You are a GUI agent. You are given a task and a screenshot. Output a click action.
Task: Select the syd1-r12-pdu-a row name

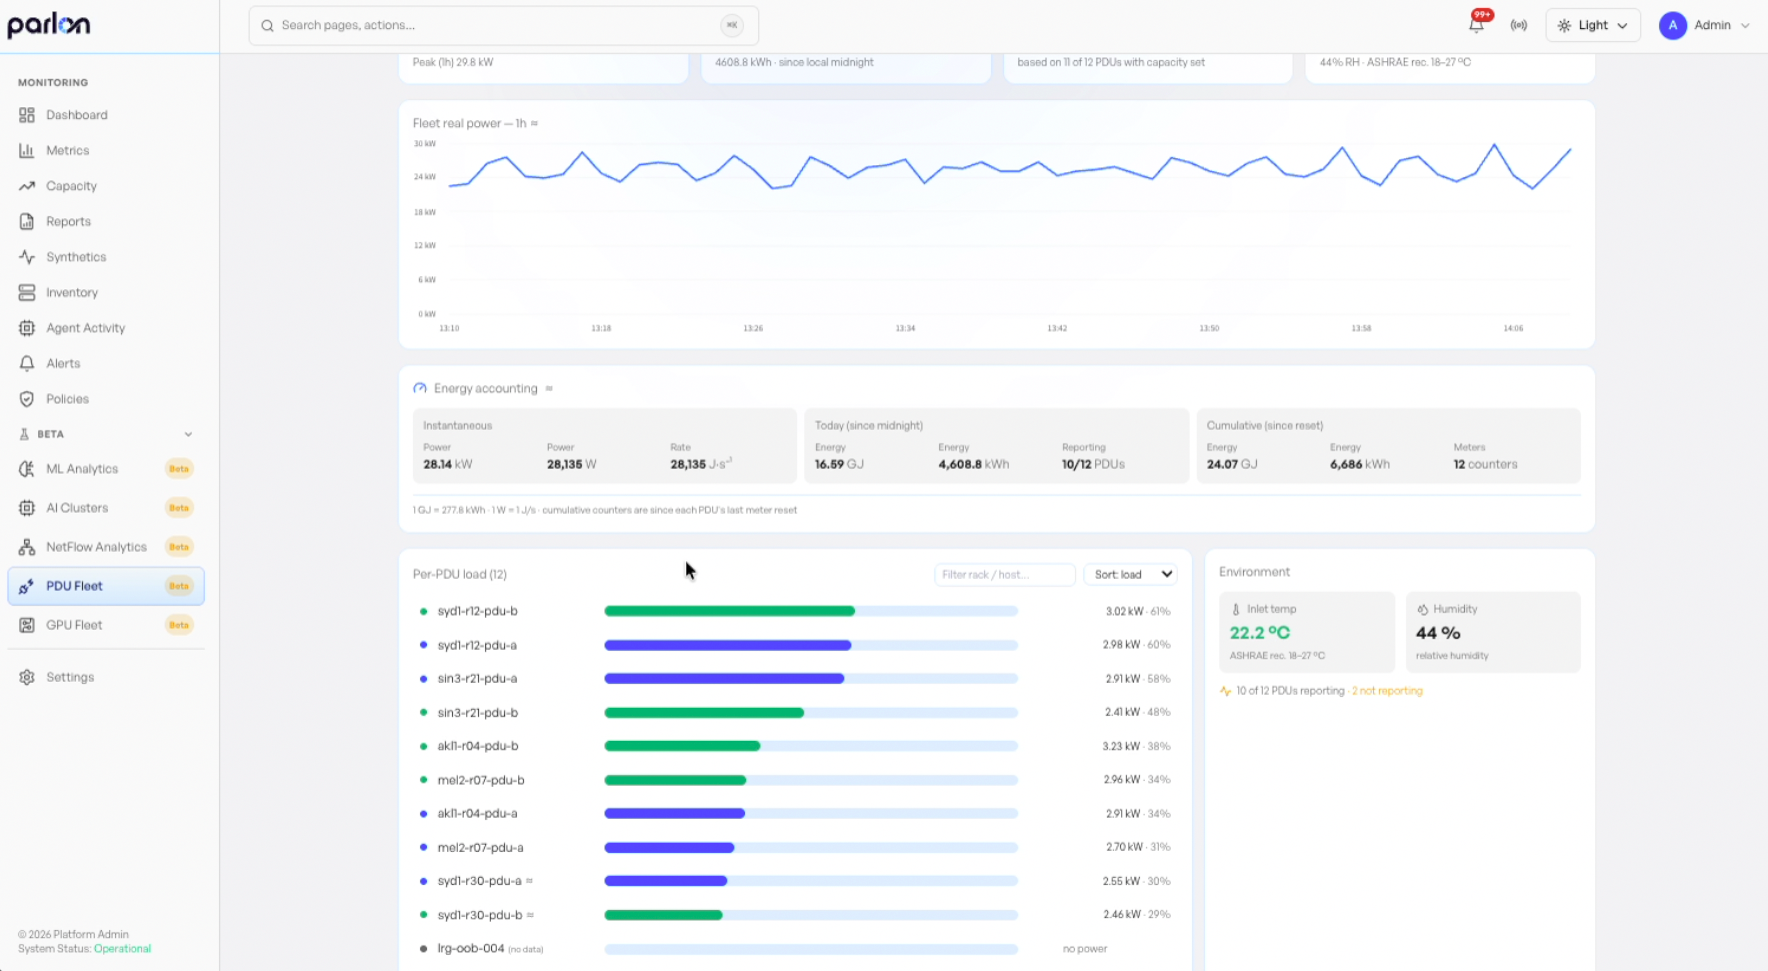coord(477,645)
